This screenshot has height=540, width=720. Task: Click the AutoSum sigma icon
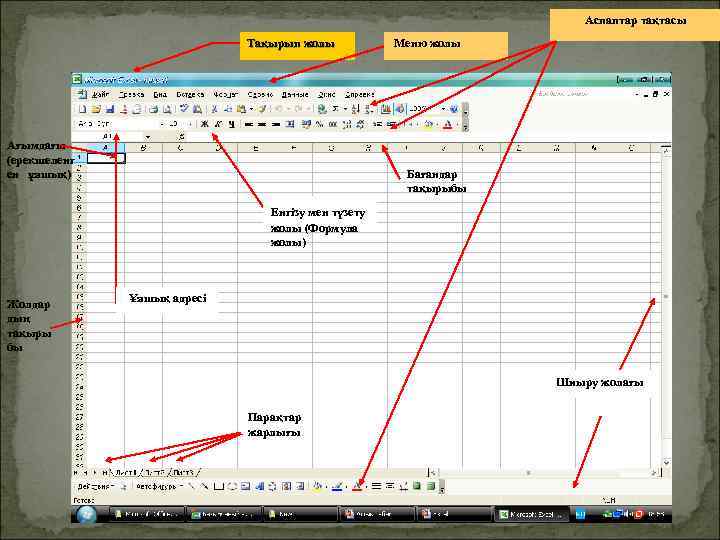336,109
